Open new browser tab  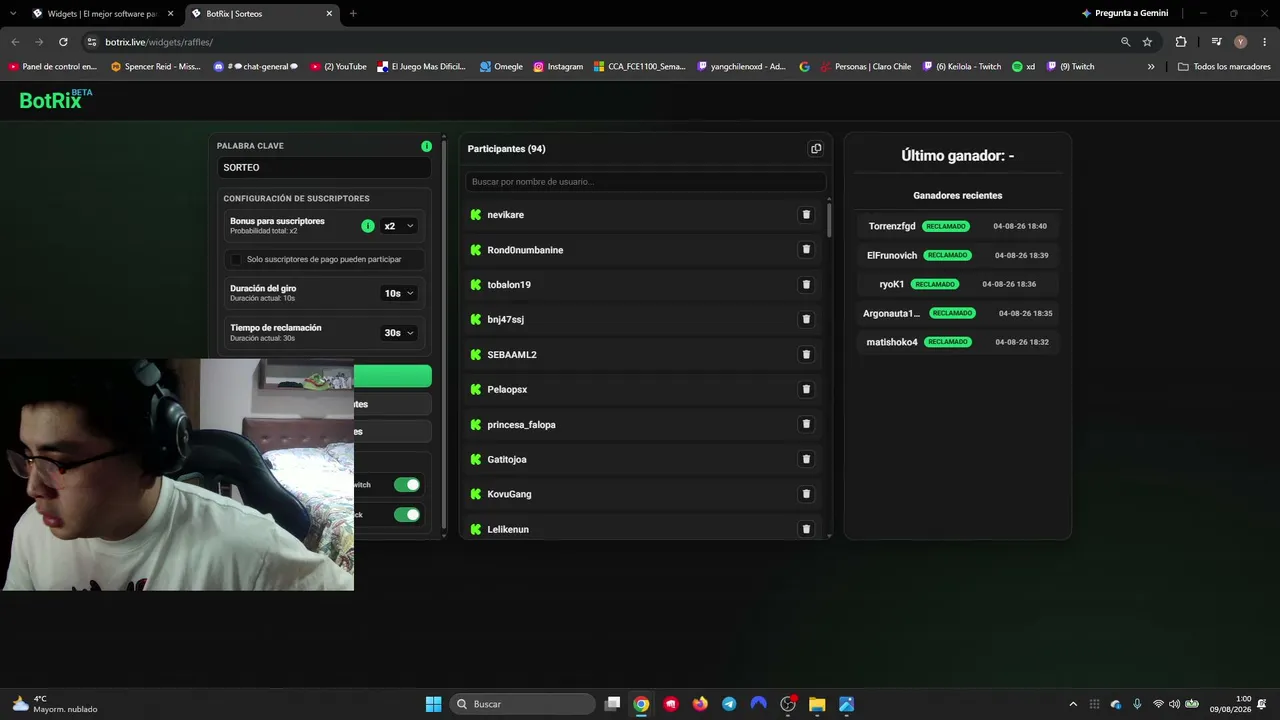point(353,14)
